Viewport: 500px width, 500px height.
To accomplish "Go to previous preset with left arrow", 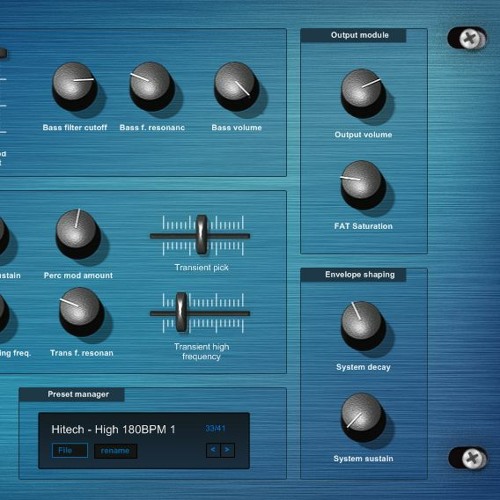I will 213,450.
